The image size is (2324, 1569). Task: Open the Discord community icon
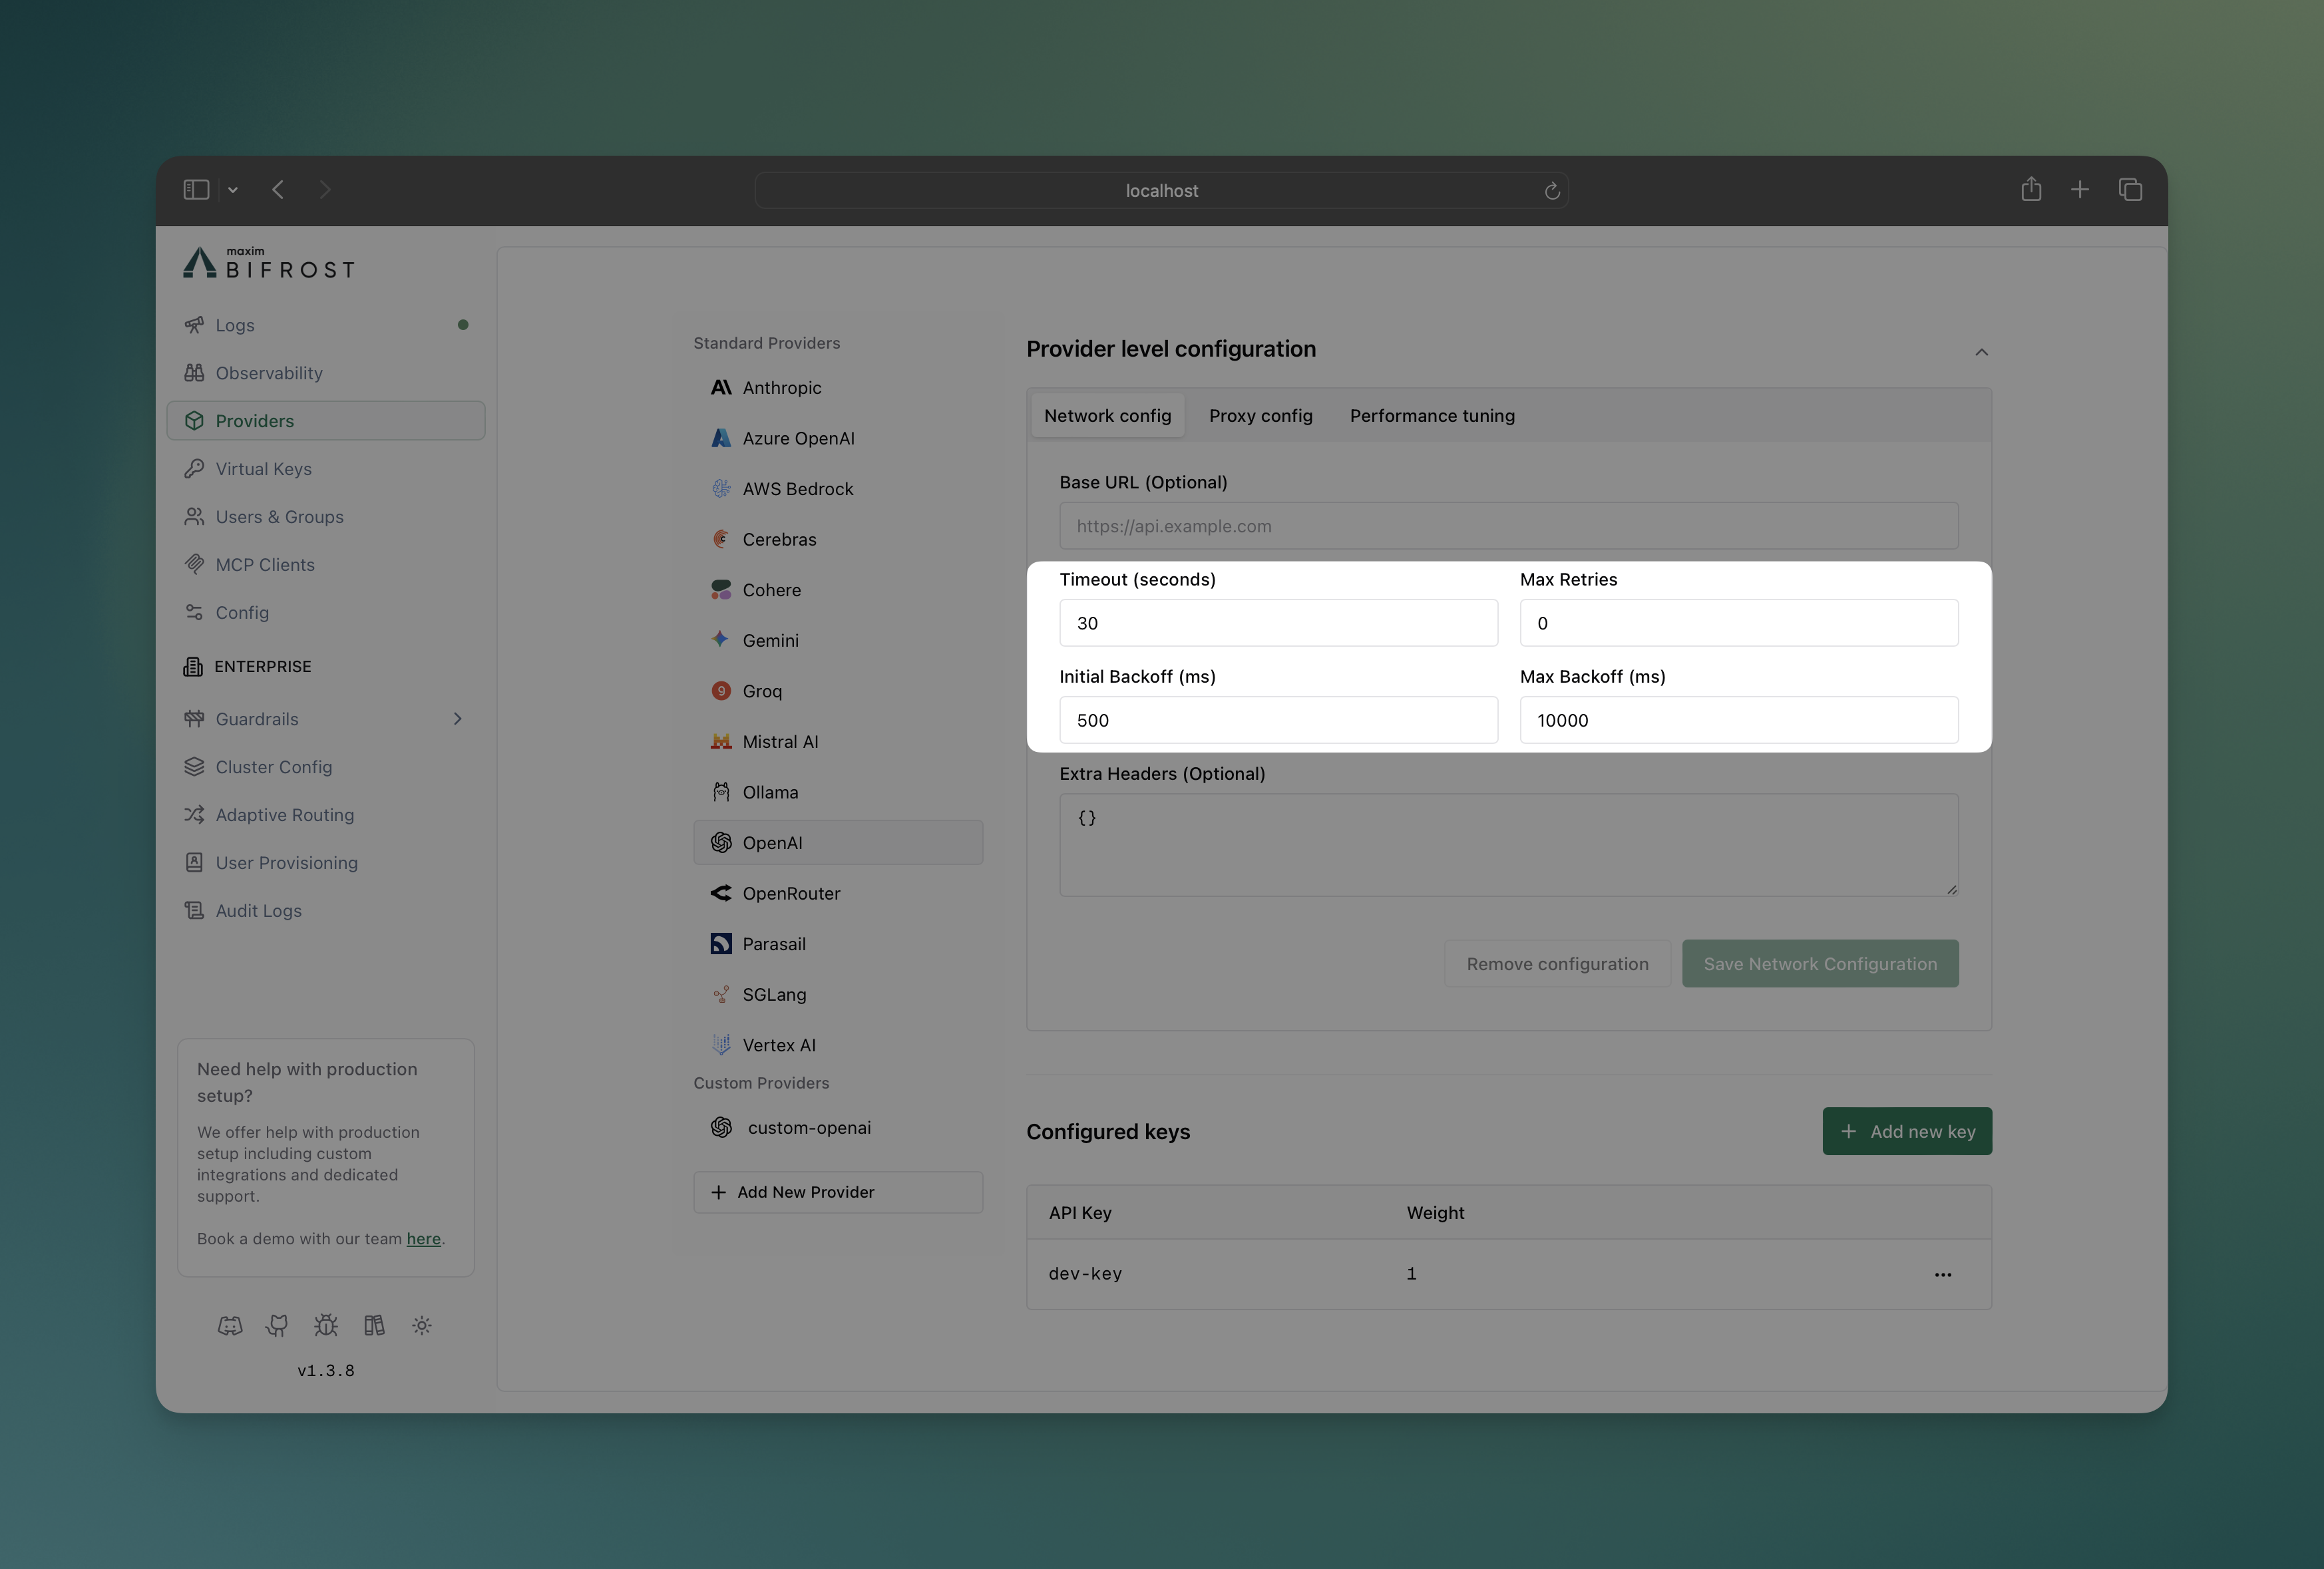(x=230, y=1325)
